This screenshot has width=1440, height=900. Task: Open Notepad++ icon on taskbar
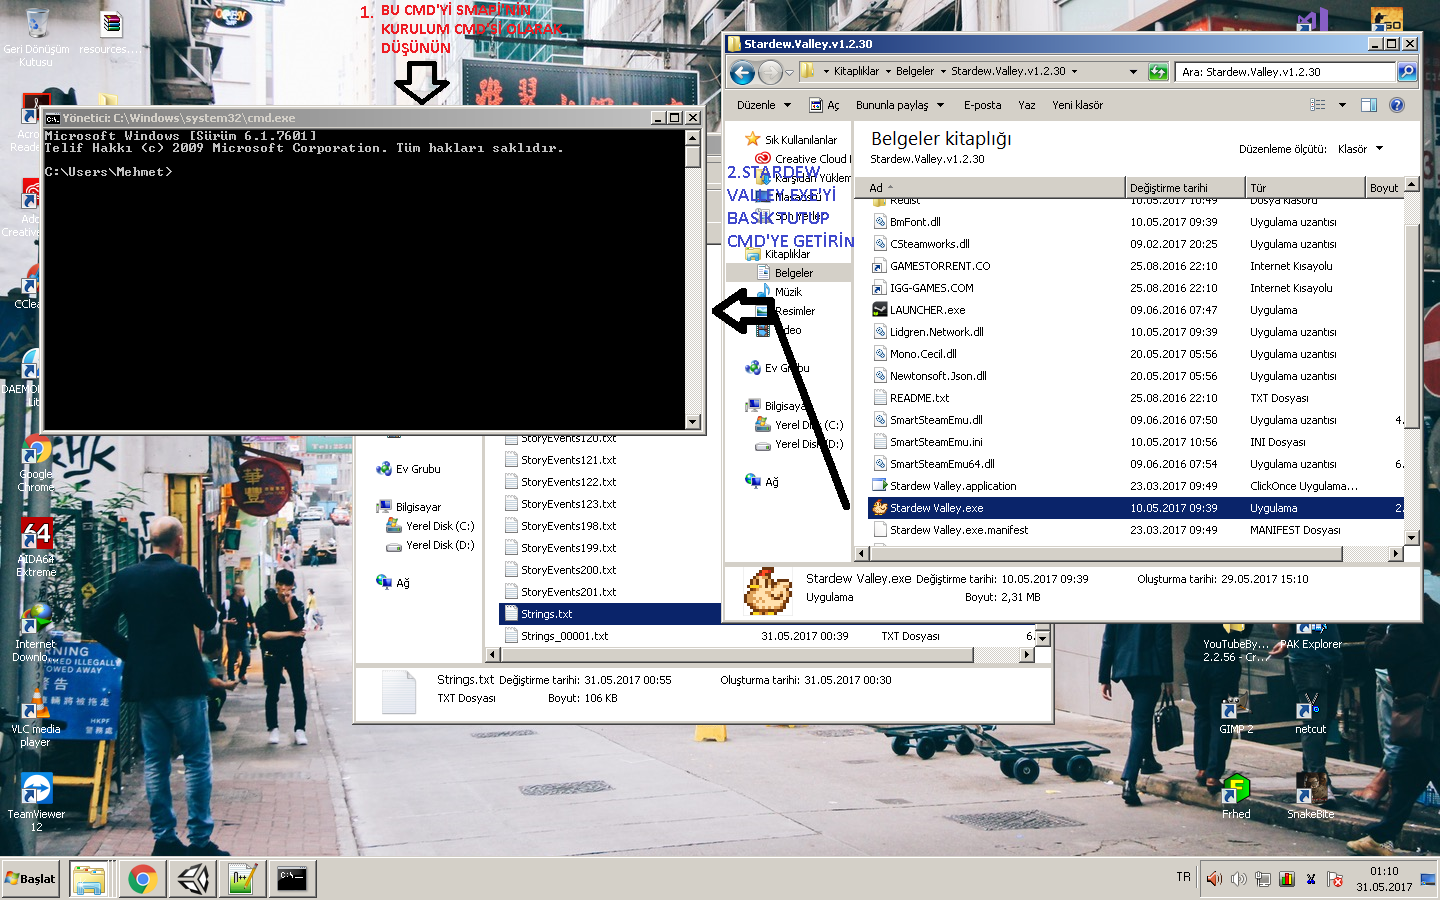[x=243, y=879]
